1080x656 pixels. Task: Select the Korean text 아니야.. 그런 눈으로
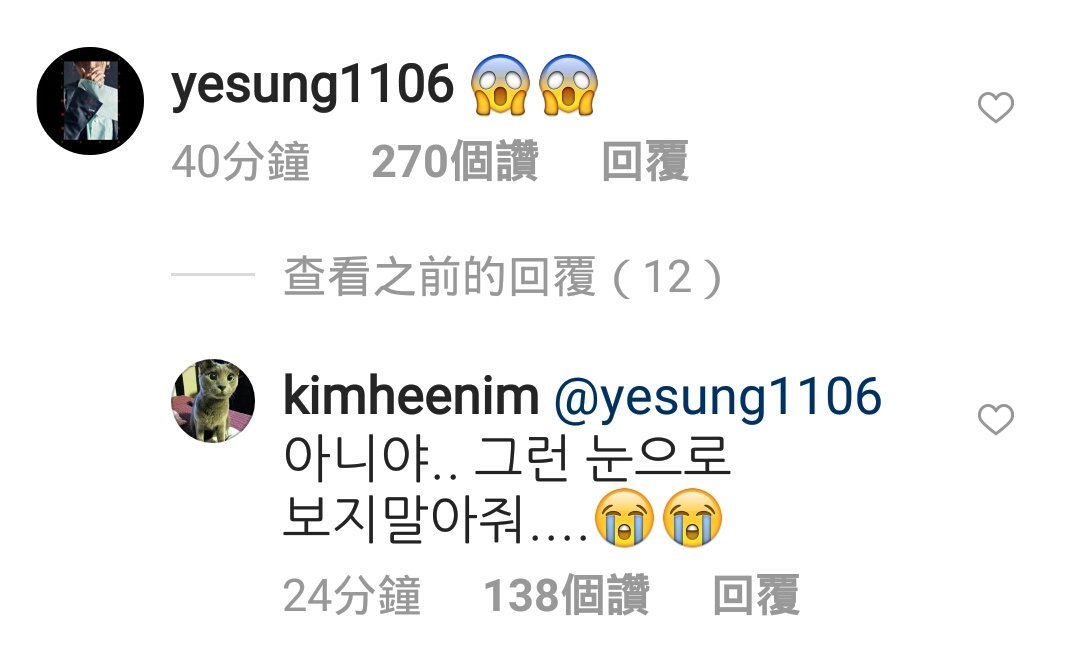click(x=507, y=458)
